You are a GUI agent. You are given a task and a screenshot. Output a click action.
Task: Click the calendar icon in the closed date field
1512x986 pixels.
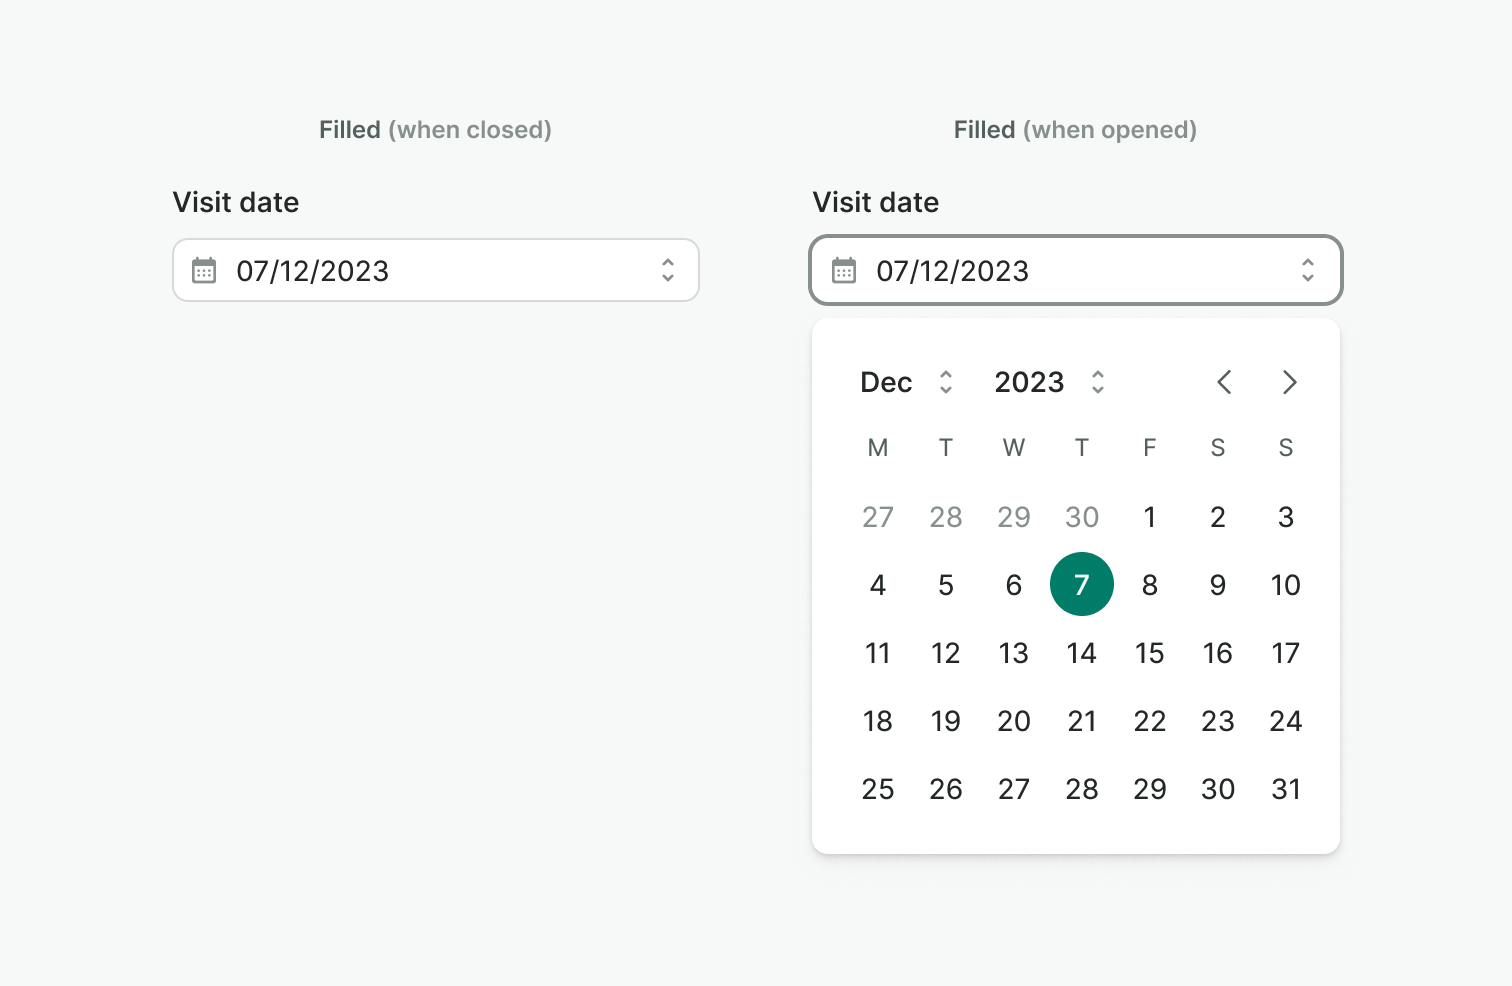pyautogui.click(x=203, y=270)
